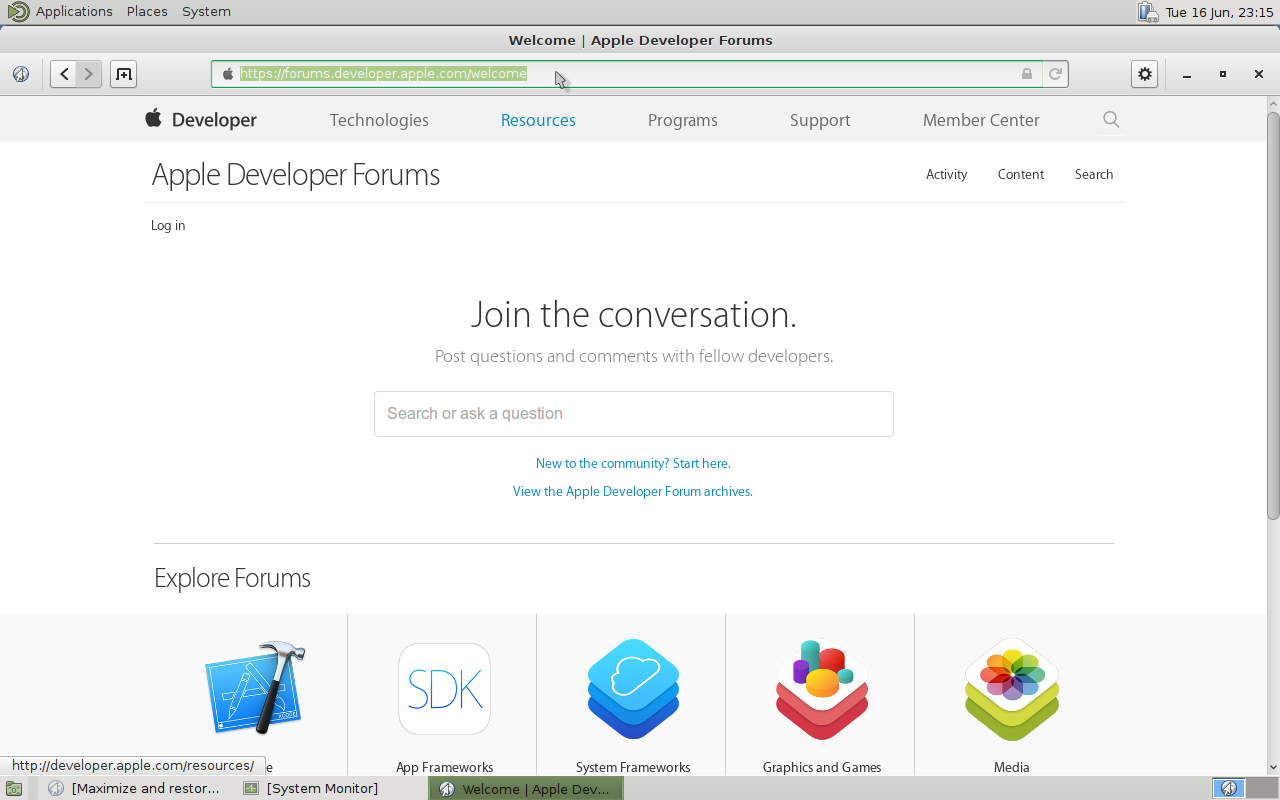Click the show desktop icon in bottom panel
The image size is (1280, 800).
pos(14,789)
